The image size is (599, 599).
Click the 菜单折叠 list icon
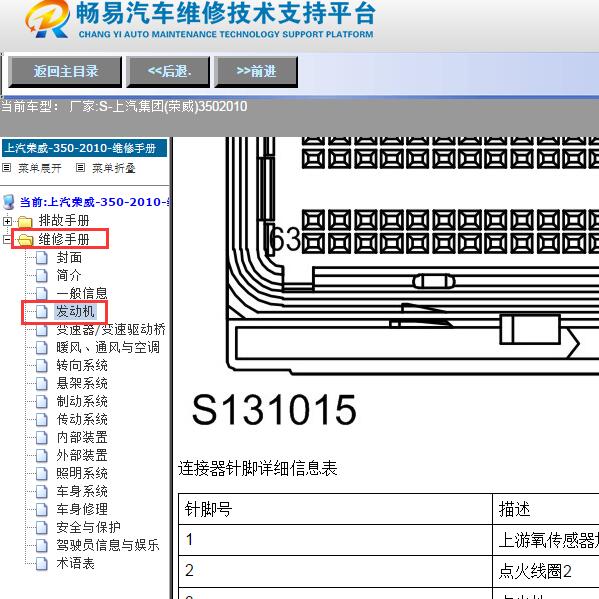coord(80,167)
